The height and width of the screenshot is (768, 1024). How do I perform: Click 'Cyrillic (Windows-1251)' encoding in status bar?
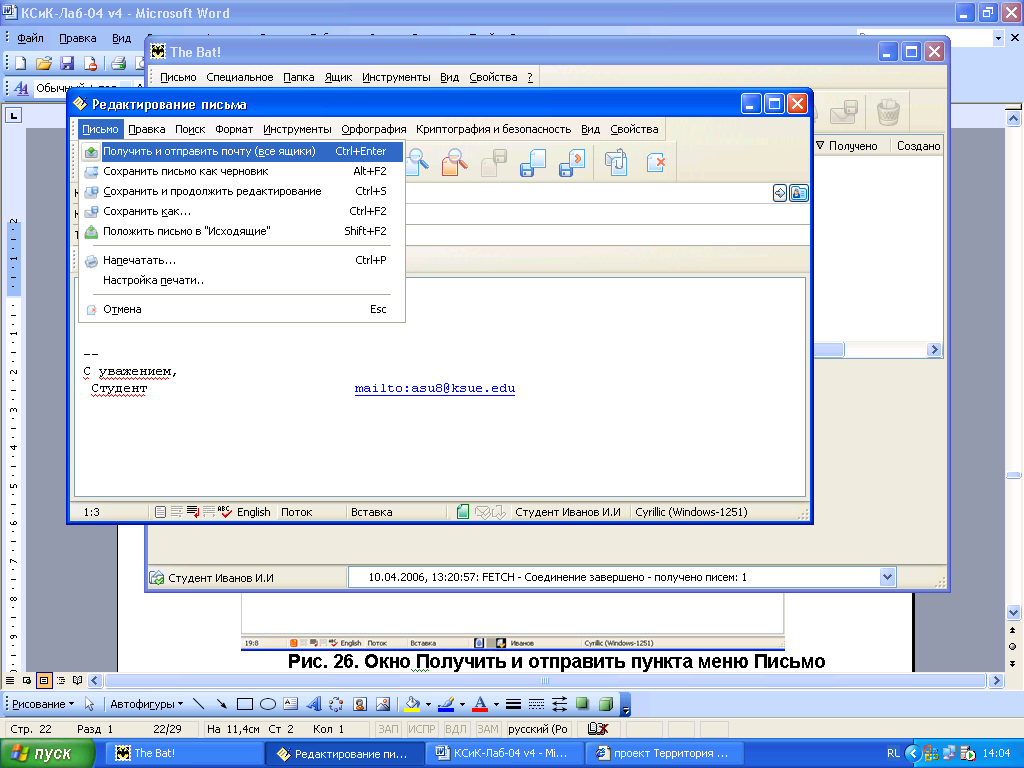pyautogui.click(x=691, y=513)
